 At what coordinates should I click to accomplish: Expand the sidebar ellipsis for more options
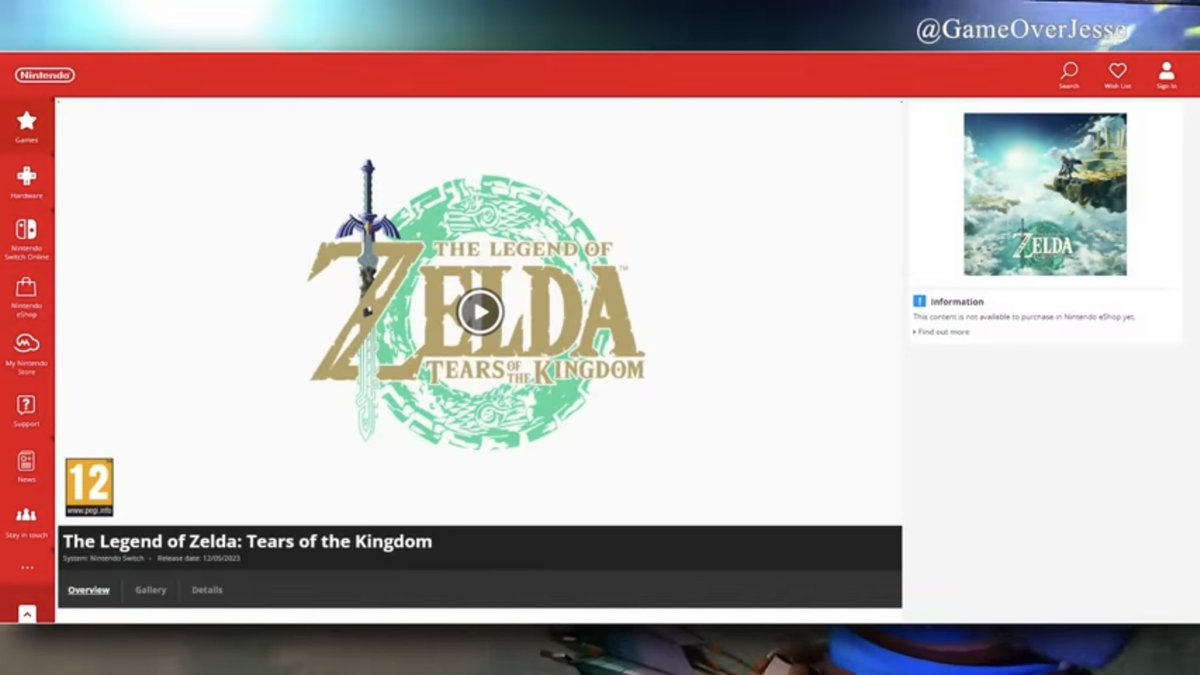click(x=26, y=566)
